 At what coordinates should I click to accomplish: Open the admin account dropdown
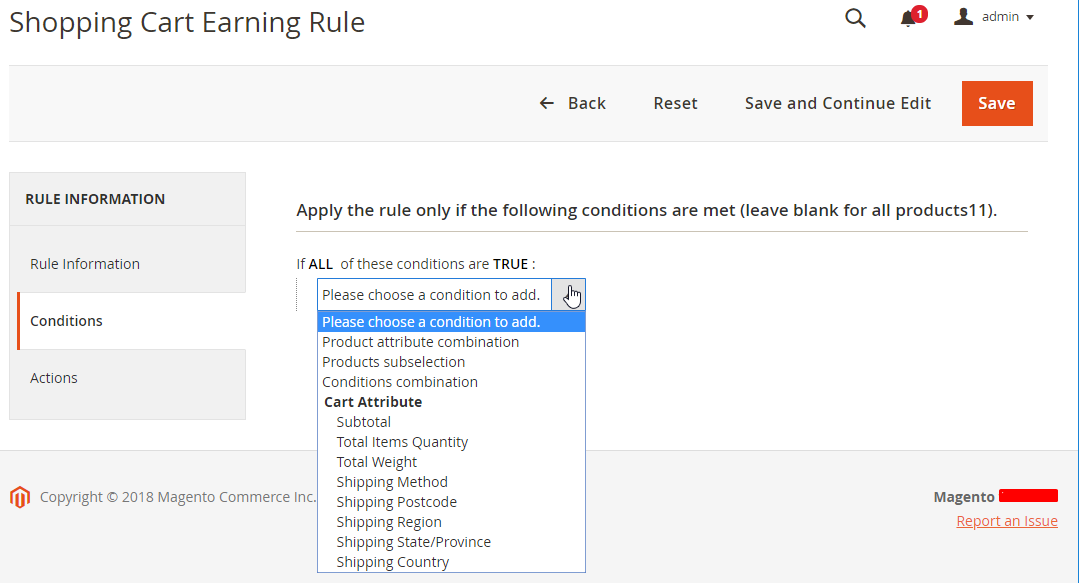(x=1006, y=17)
